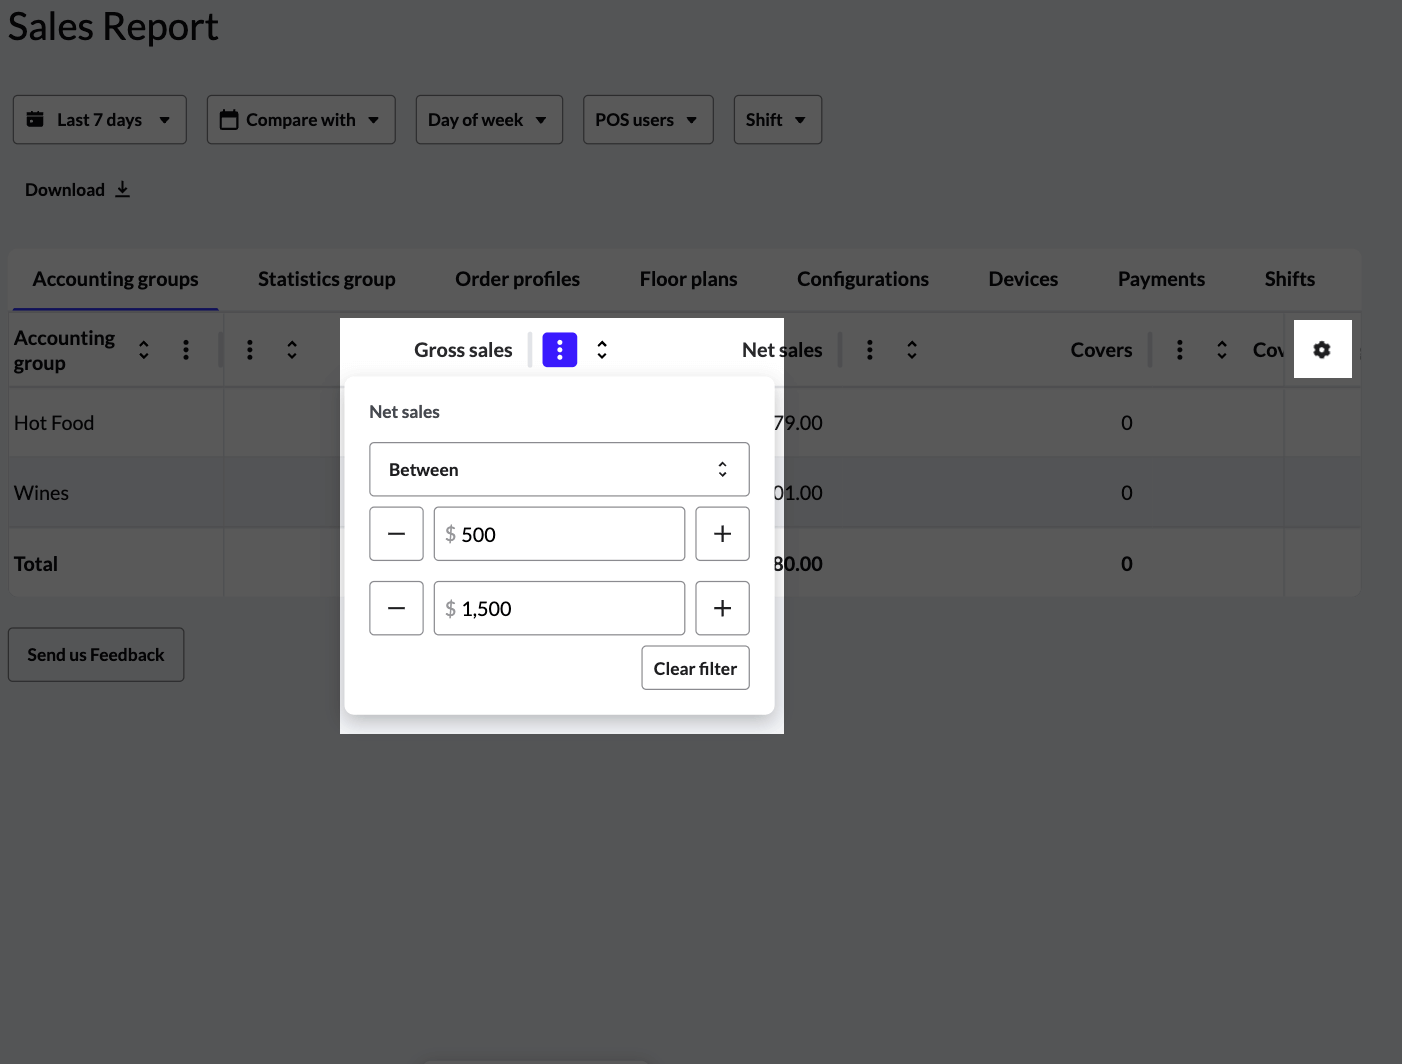The image size is (1402, 1064).
Task: Click the download icon beside Download
Action: tap(122, 189)
